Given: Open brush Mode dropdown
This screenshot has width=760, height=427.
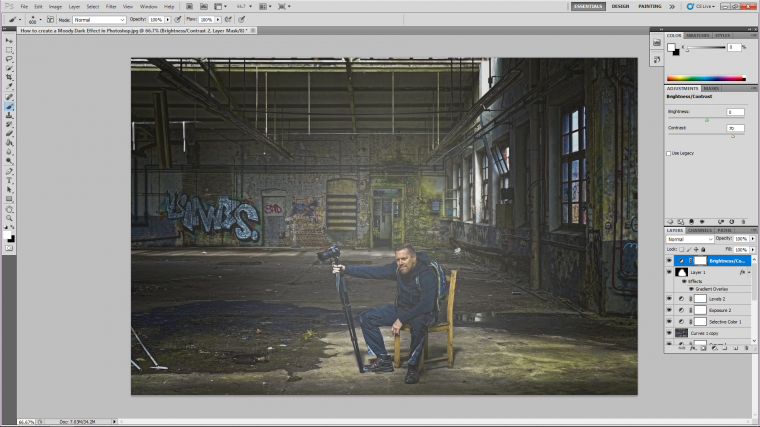Looking at the screenshot, I should click(x=99, y=20).
